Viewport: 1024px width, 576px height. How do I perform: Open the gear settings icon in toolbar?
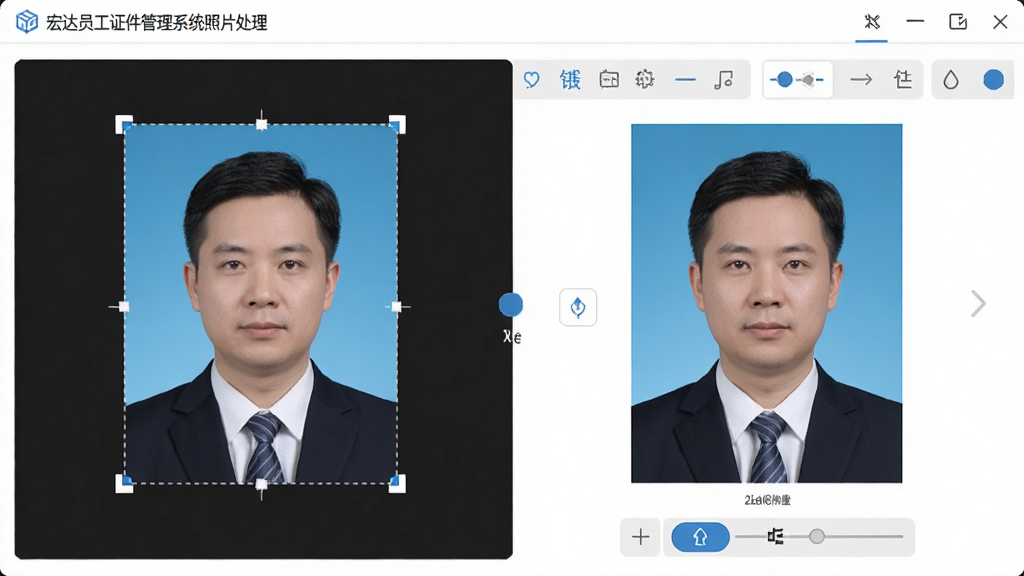pos(645,80)
